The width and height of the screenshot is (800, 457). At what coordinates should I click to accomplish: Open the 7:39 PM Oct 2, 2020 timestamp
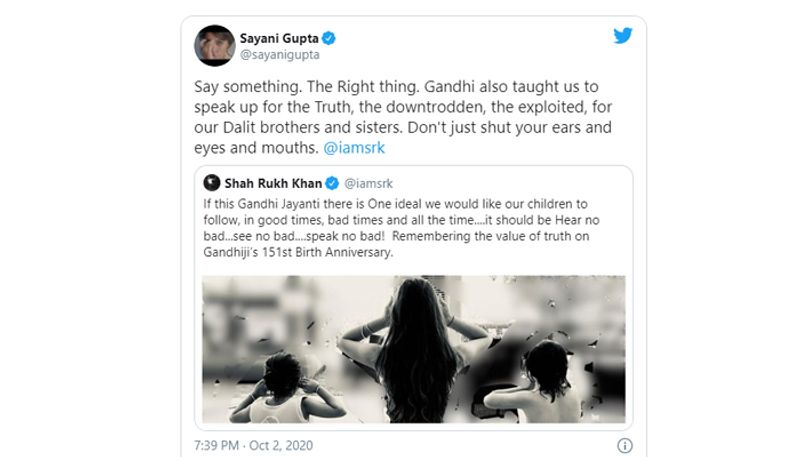(254, 445)
